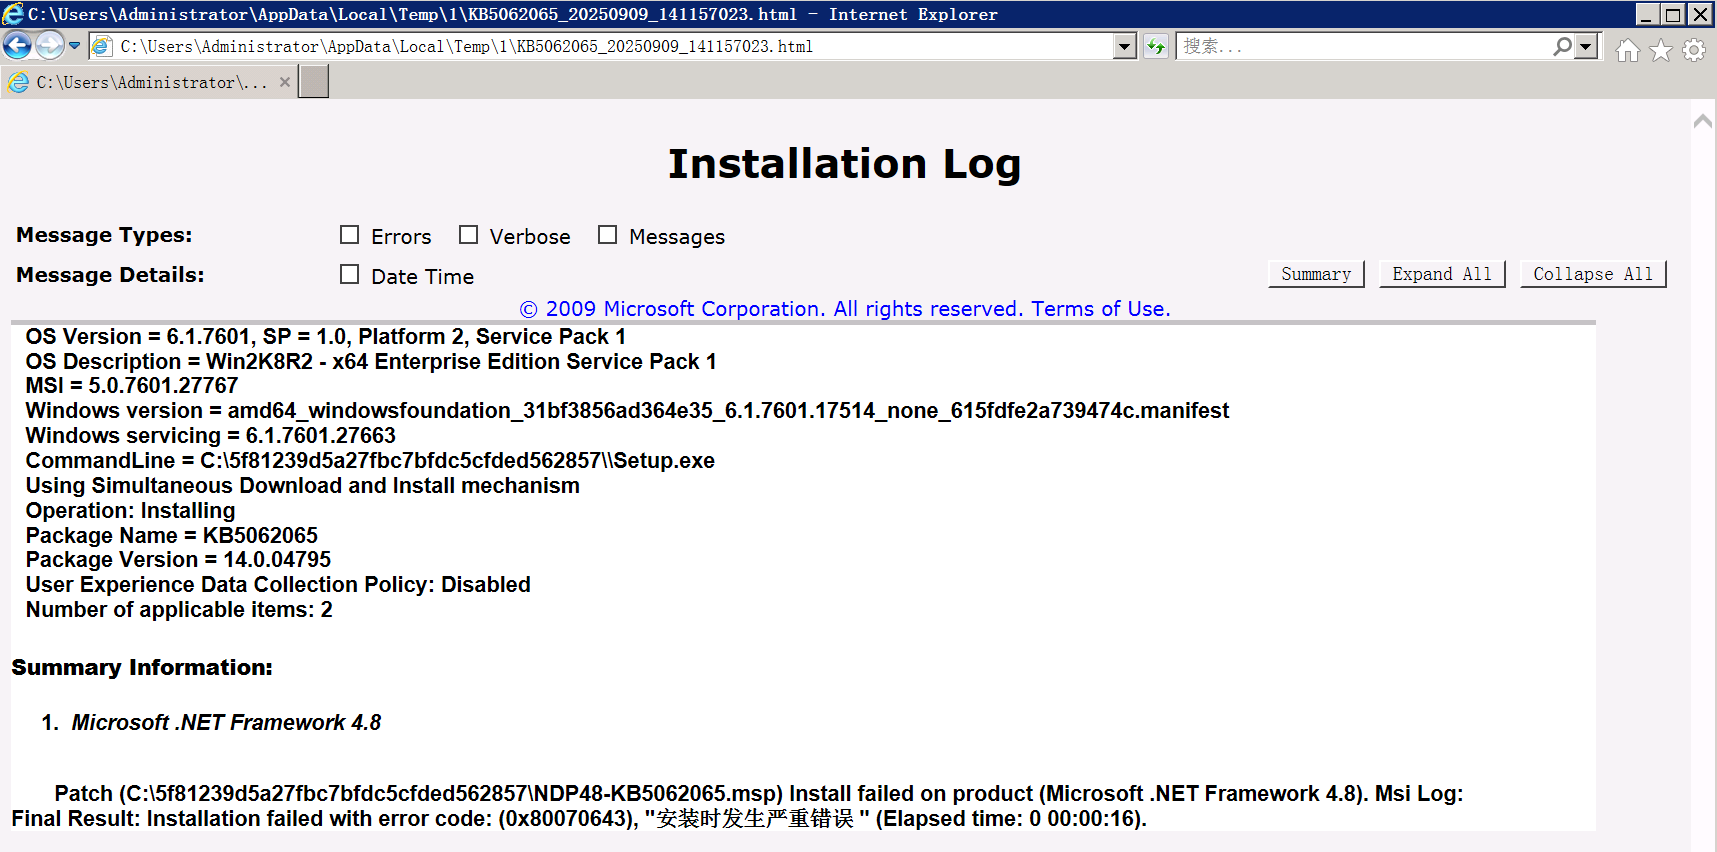Click the vertical scrollbar up arrow
1717x852 pixels.
pos(1703,121)
